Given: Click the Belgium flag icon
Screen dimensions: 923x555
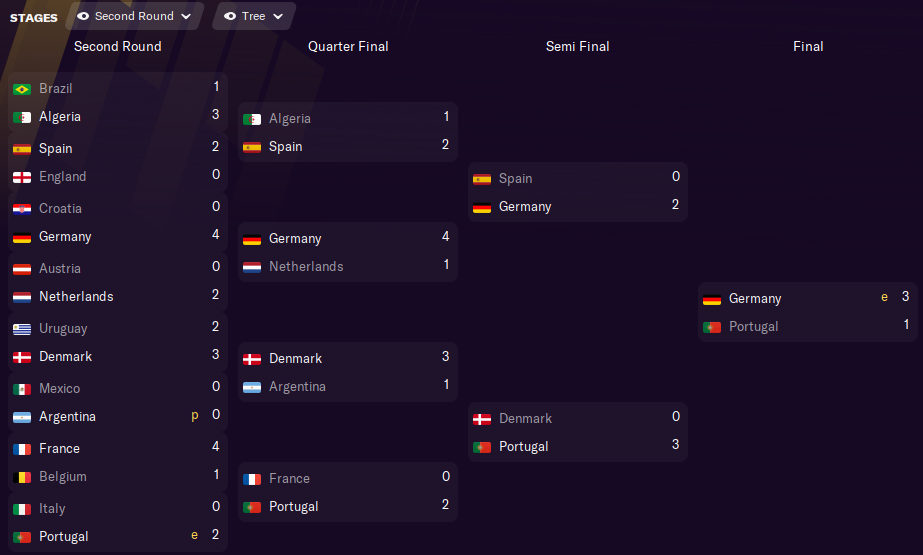Looking at the screenshot, I should point(22,477).
